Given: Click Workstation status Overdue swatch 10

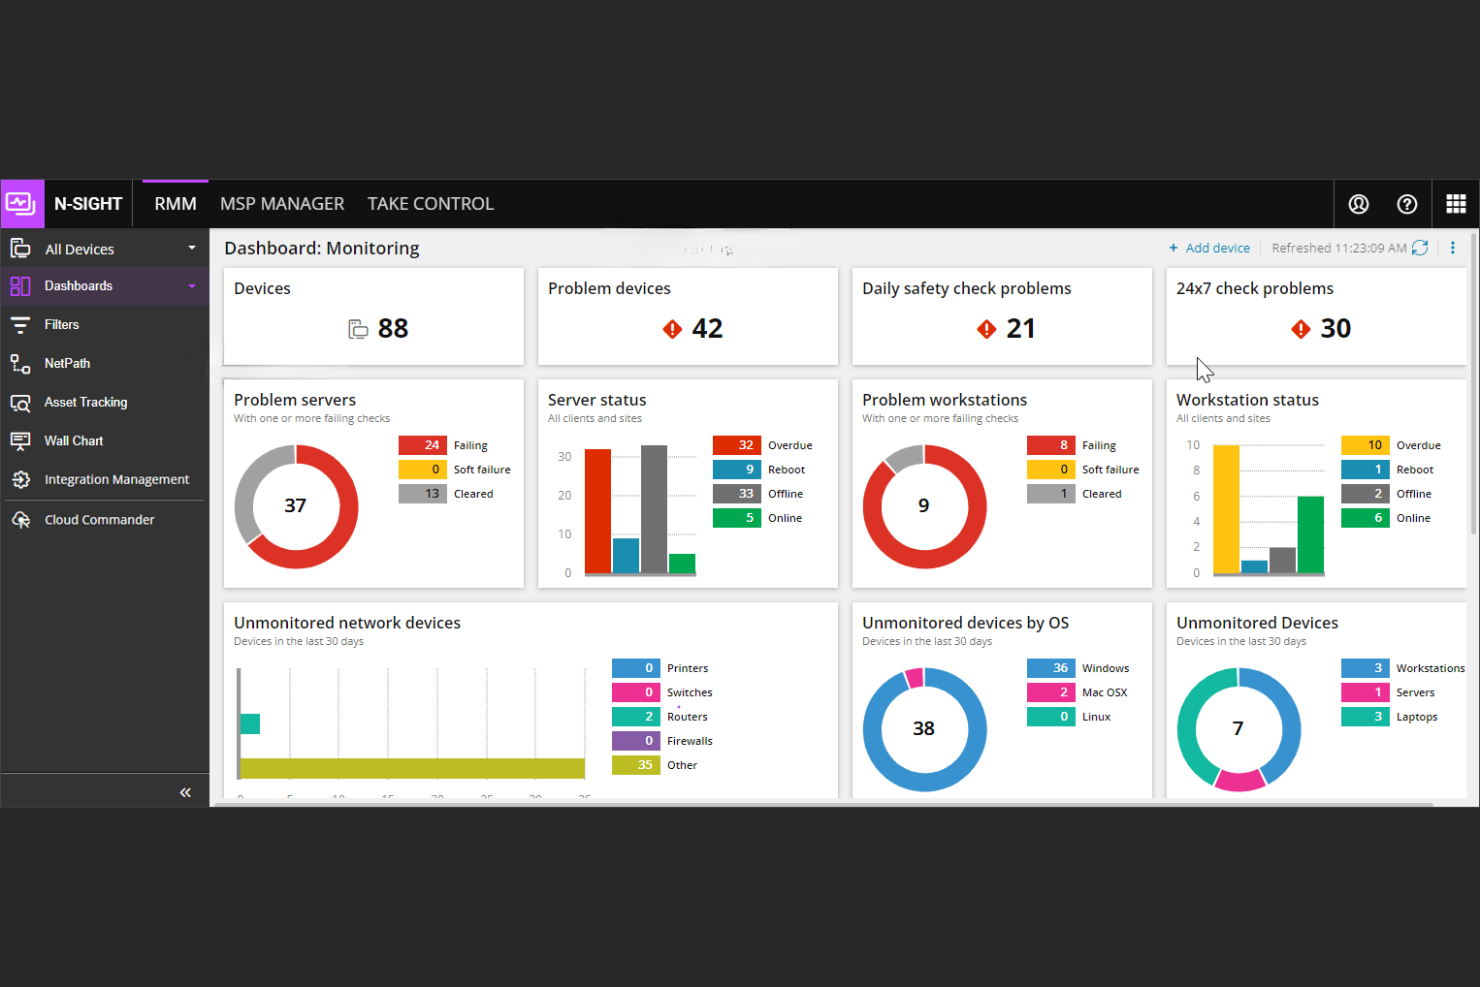Looking at the screenshot, I should click(x=1365, y=446).
